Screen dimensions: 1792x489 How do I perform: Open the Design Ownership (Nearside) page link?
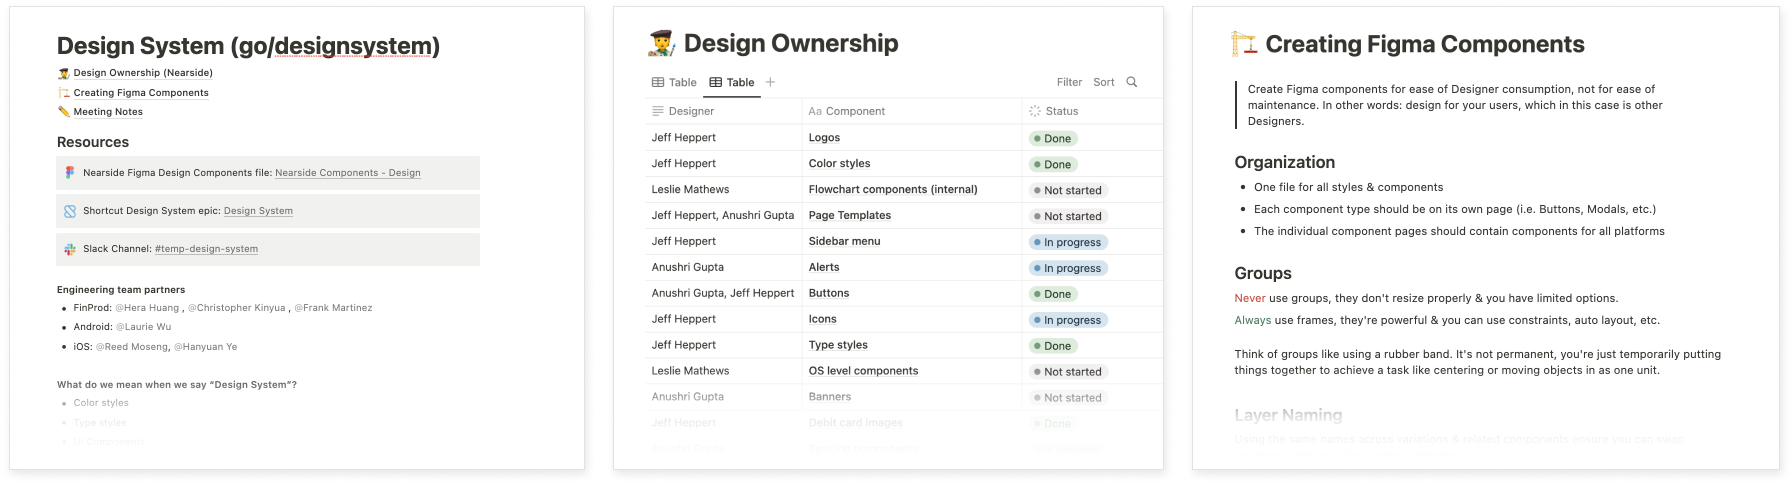point(142,73)
